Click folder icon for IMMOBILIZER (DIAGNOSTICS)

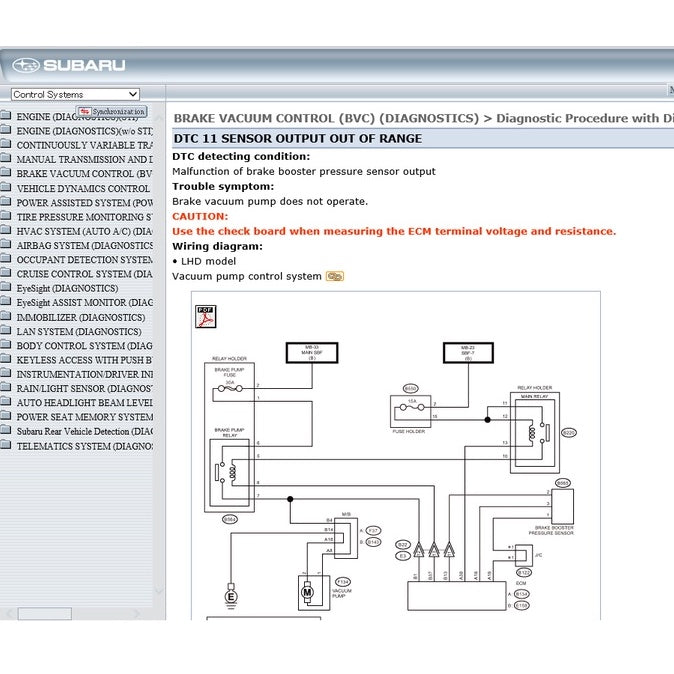click(6, 317)
